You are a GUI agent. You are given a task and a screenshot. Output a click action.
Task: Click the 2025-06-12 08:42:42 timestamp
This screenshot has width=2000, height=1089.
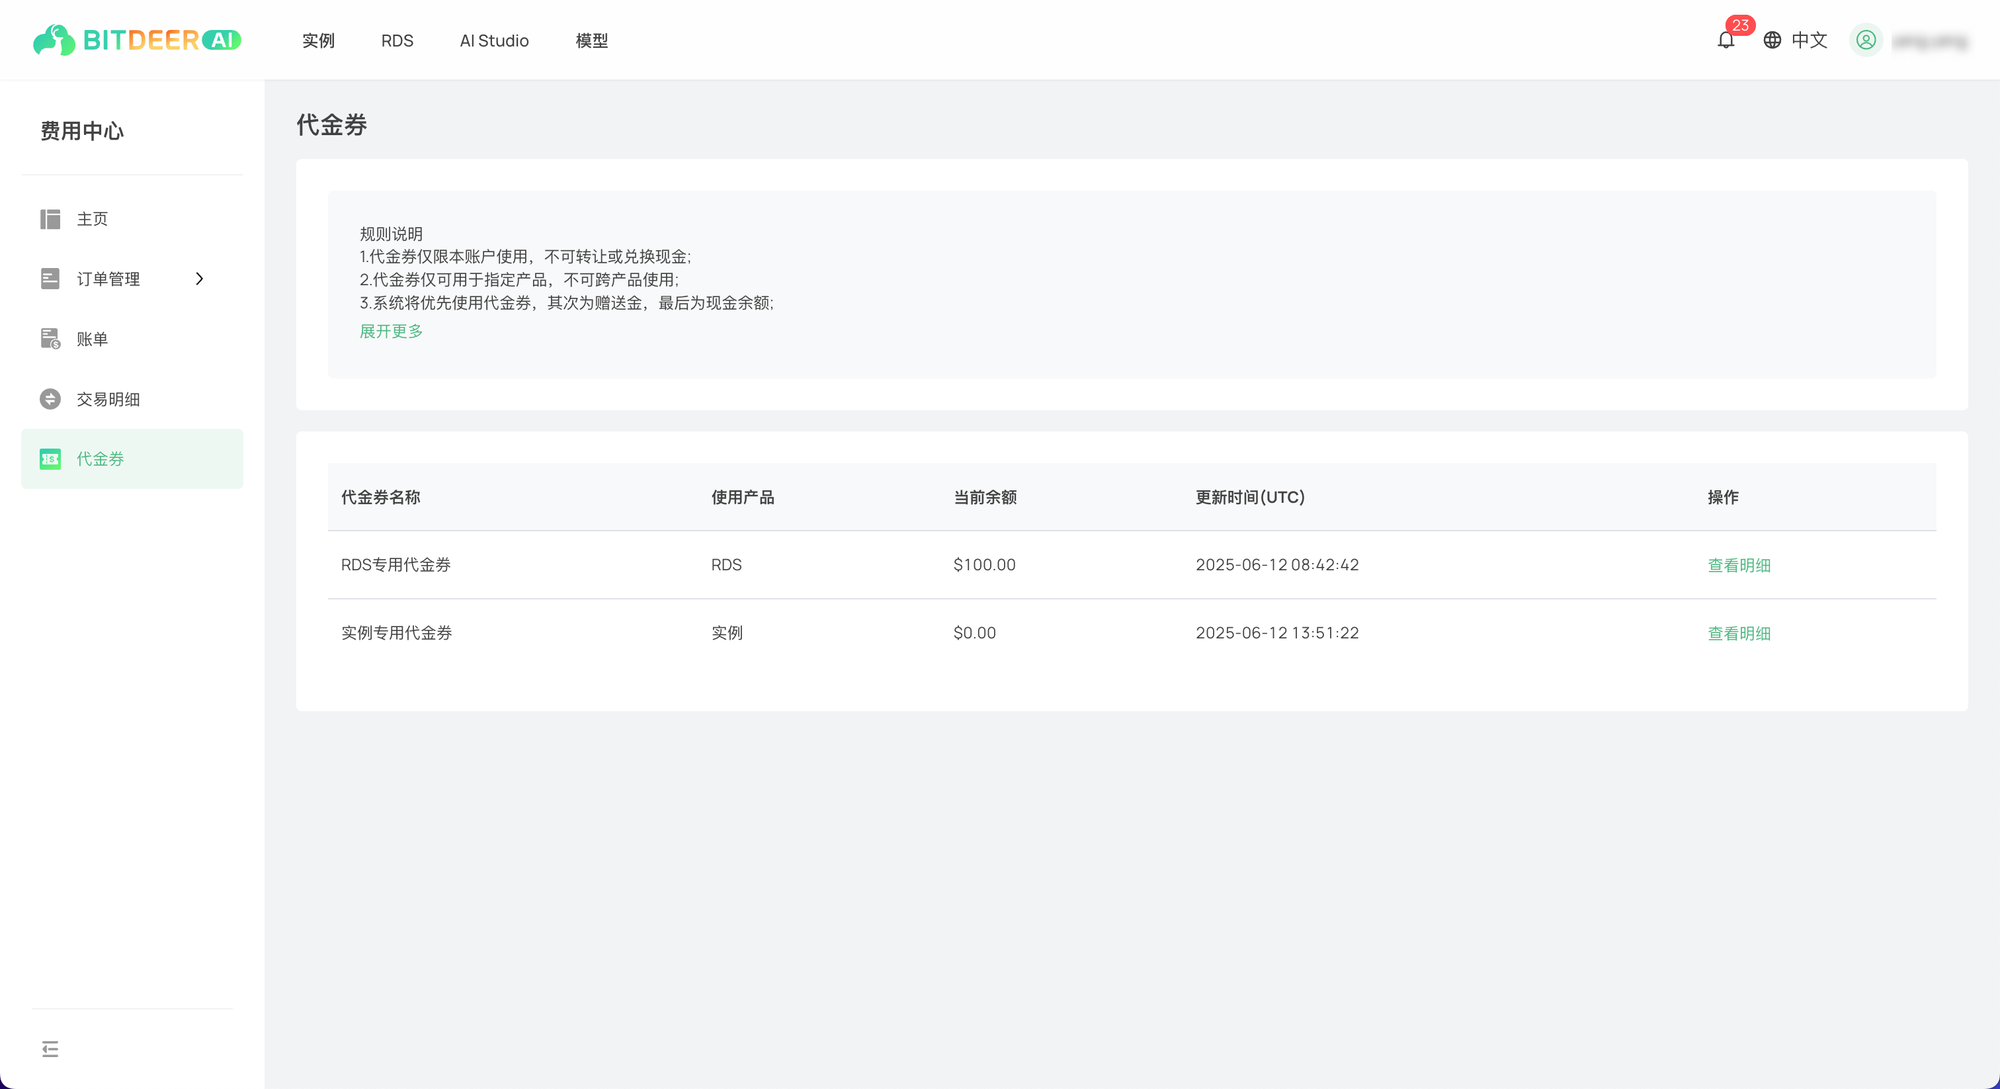[1277, 565]
